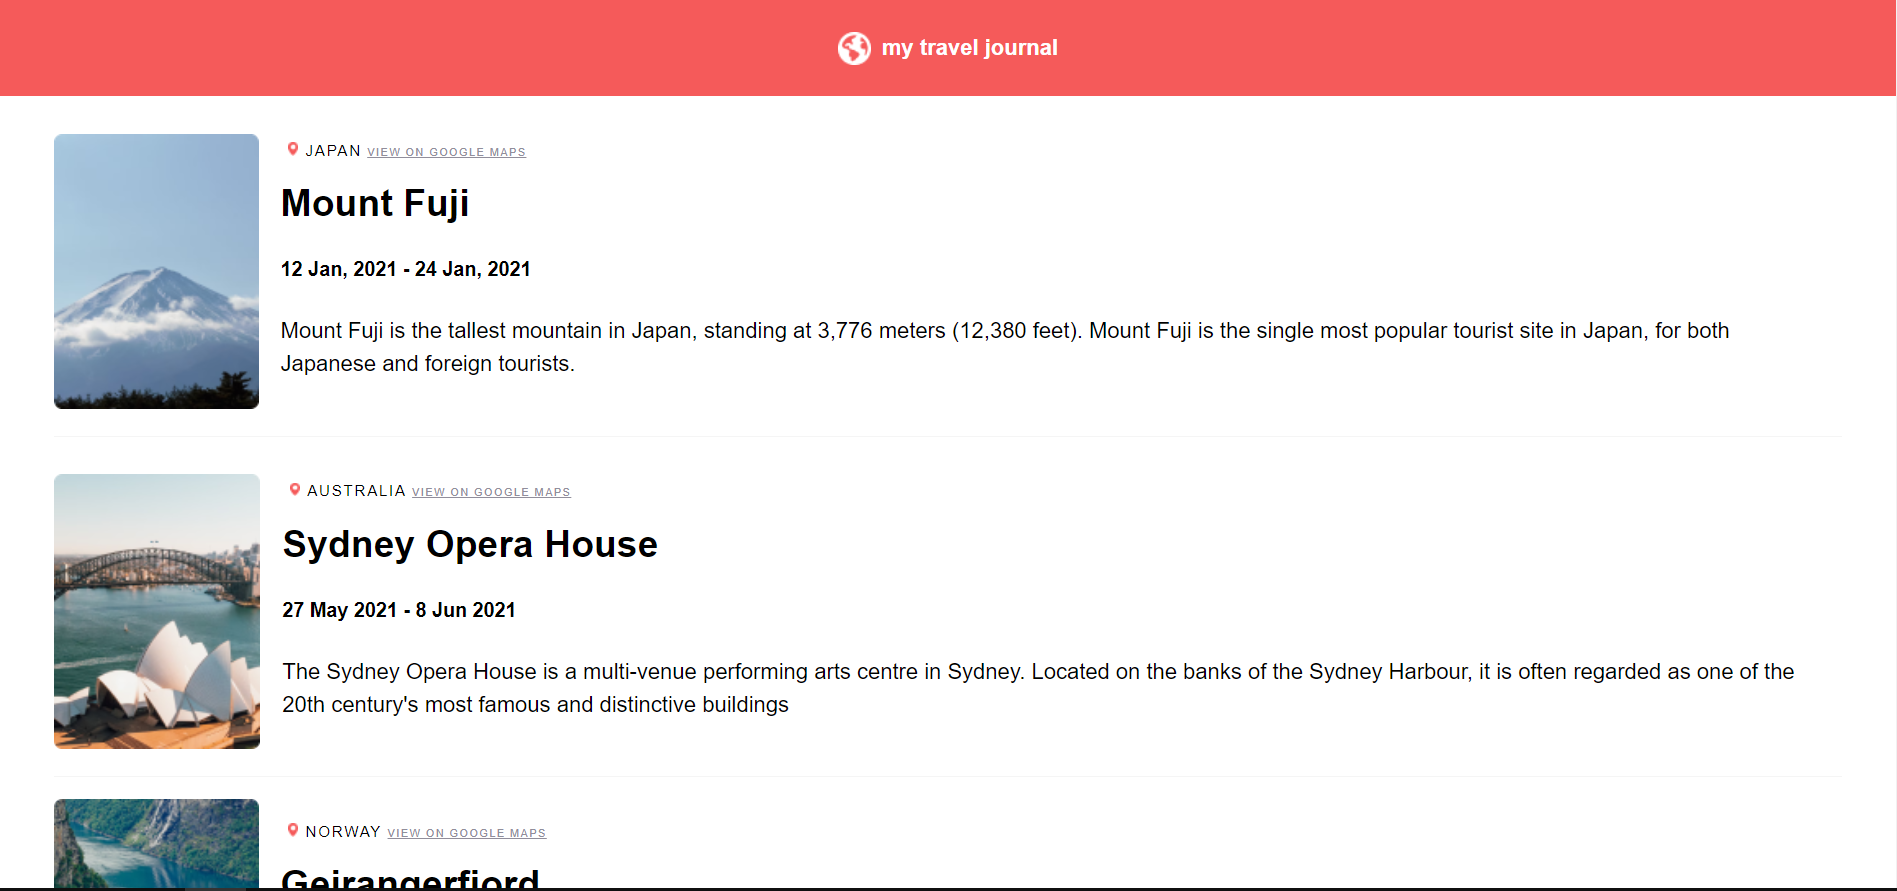Click the red header banner

click(400, 47)
